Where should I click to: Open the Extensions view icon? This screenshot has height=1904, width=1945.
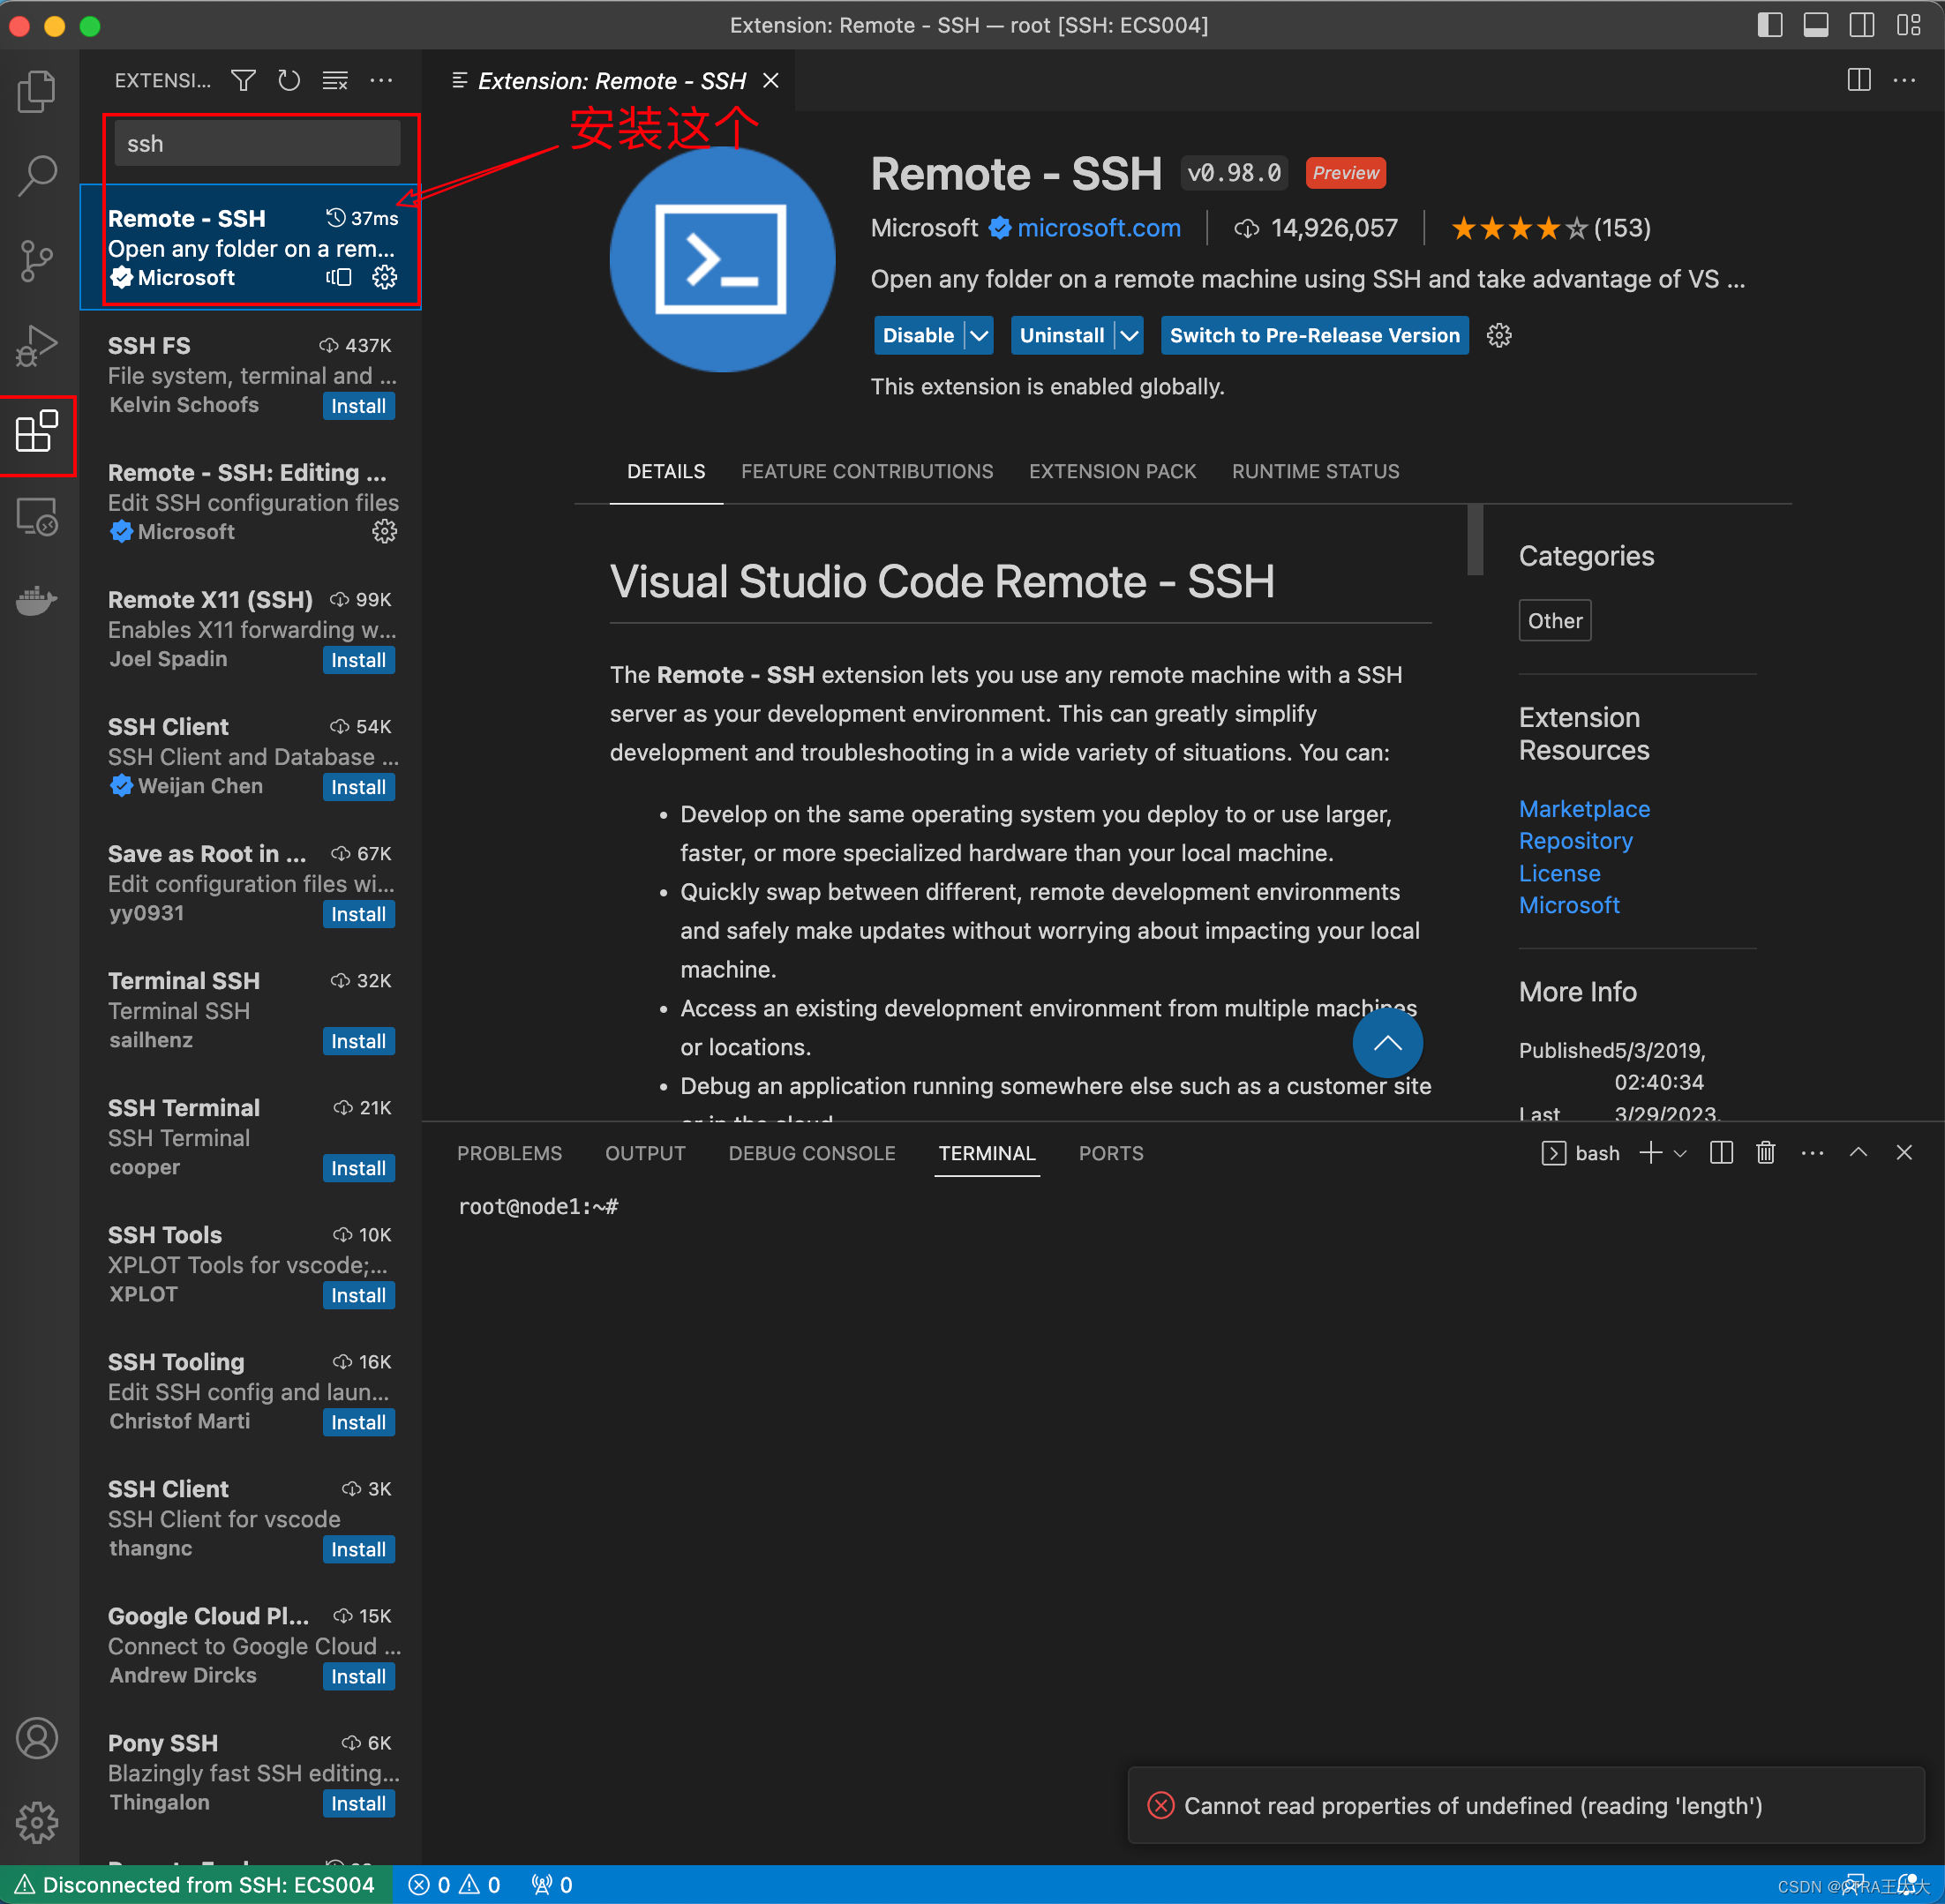[37, 432]
